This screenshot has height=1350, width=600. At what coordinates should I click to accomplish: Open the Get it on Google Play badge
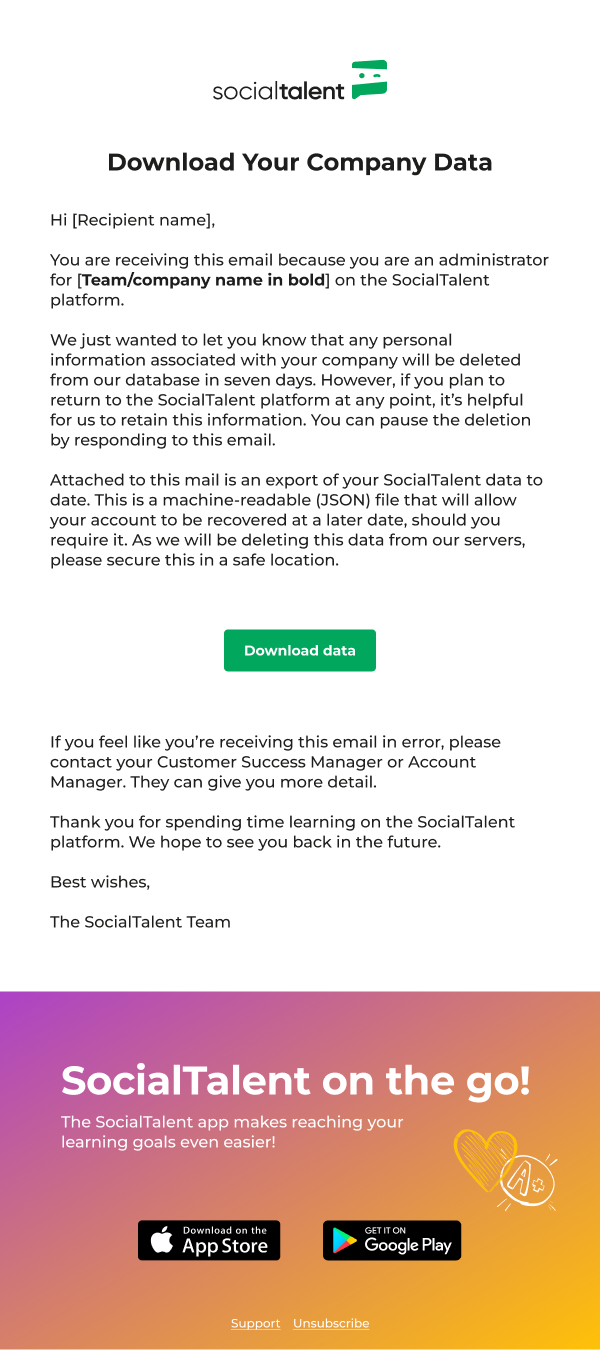(x=392, y=1240)
